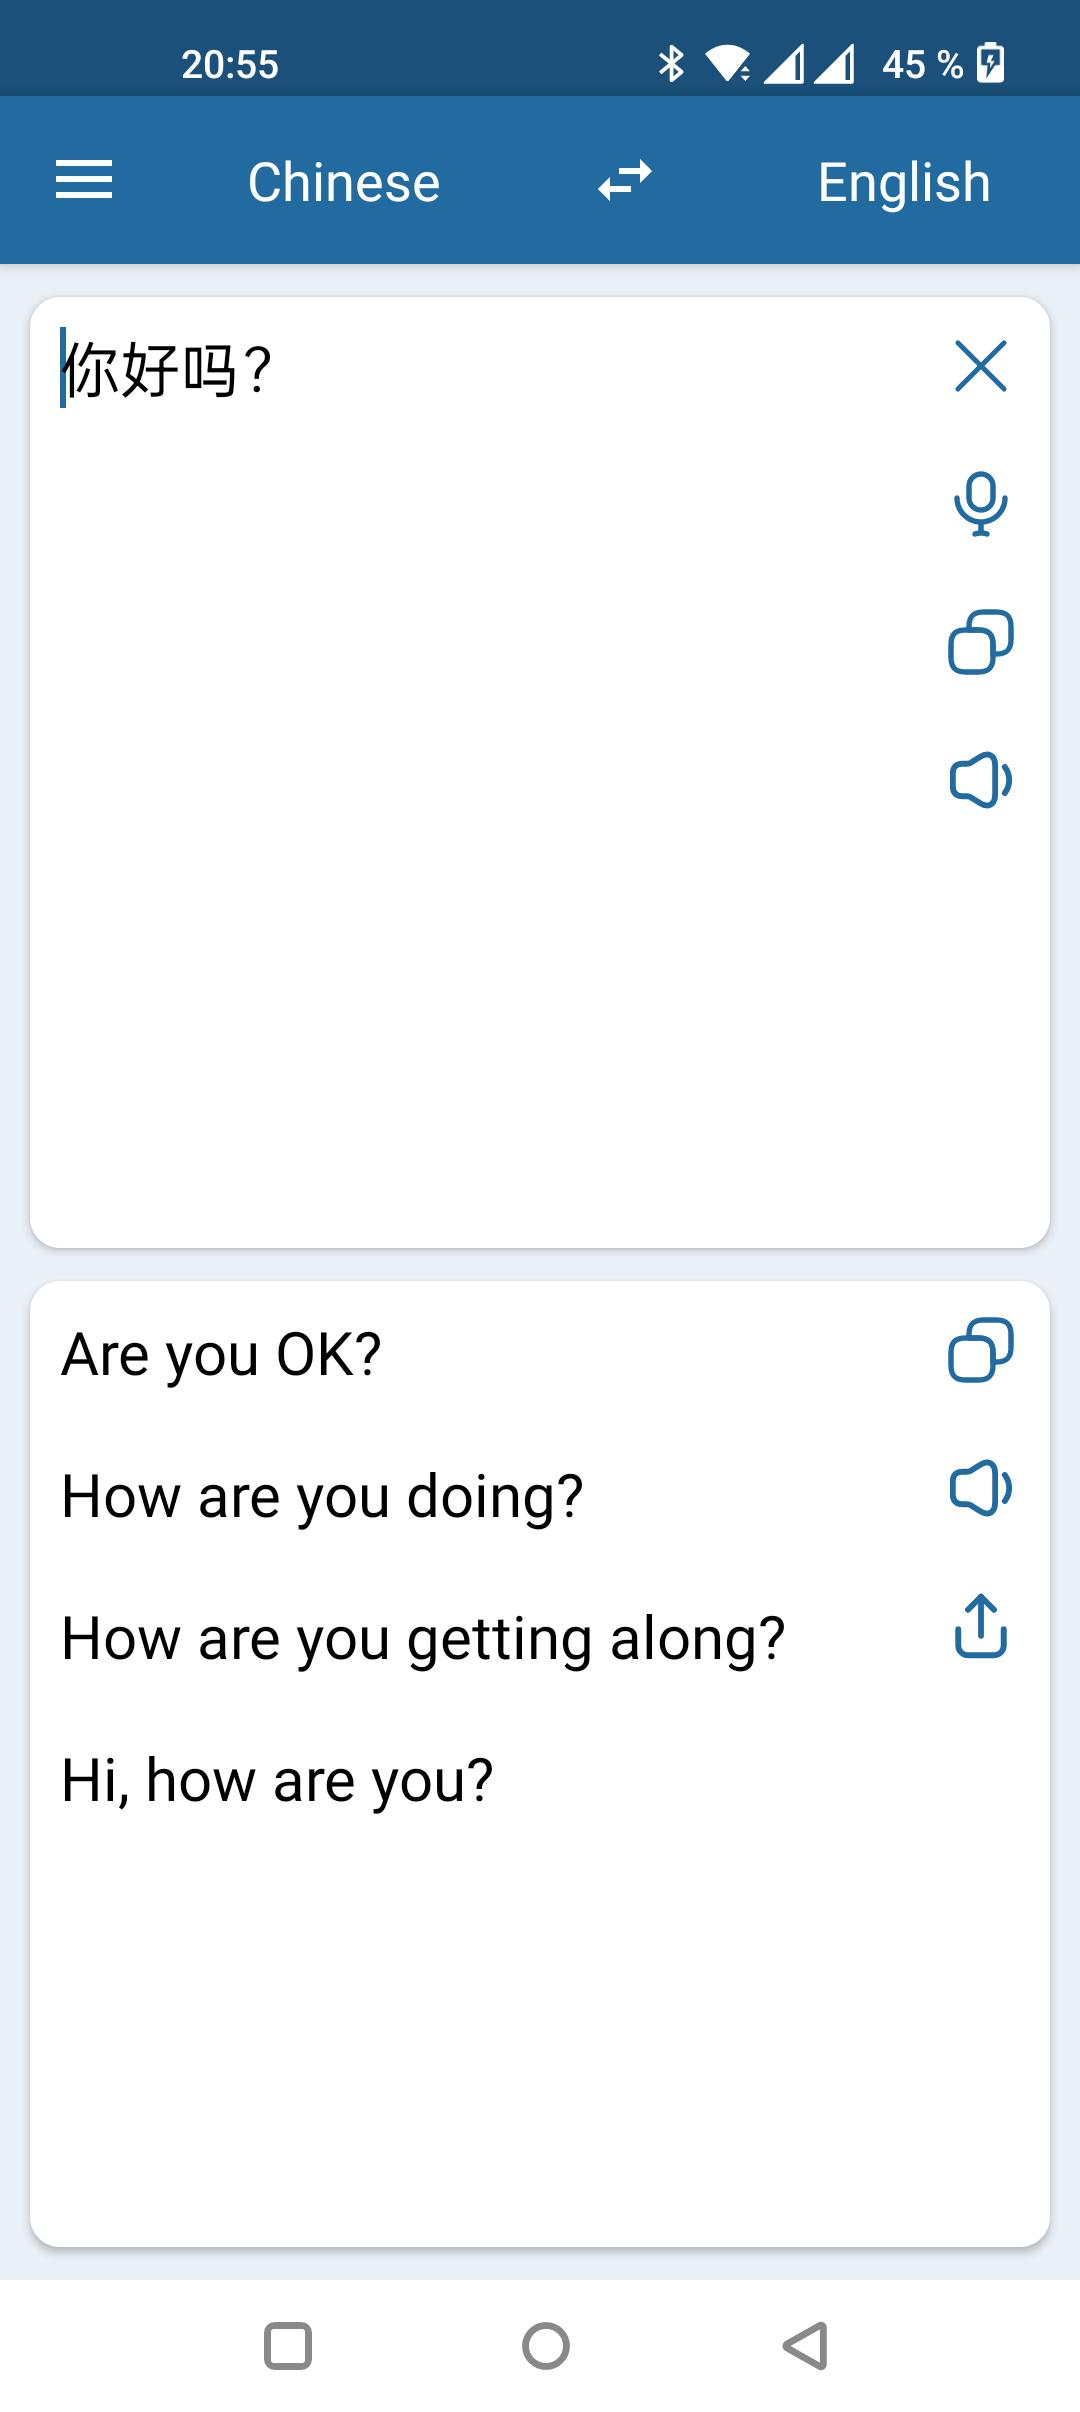
Task: Listen to the English translation
Action: pos(981,1488)
